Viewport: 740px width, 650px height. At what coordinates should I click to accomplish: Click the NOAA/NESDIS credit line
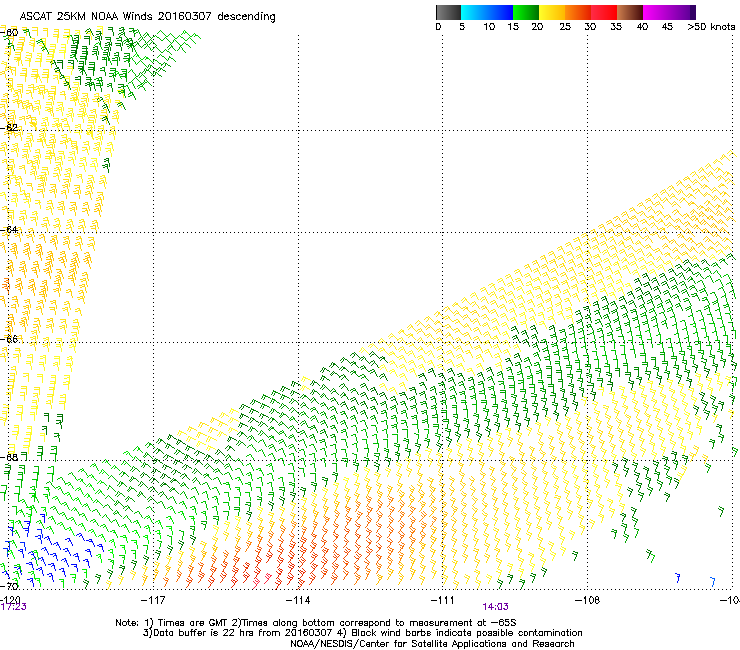[432, 644]
